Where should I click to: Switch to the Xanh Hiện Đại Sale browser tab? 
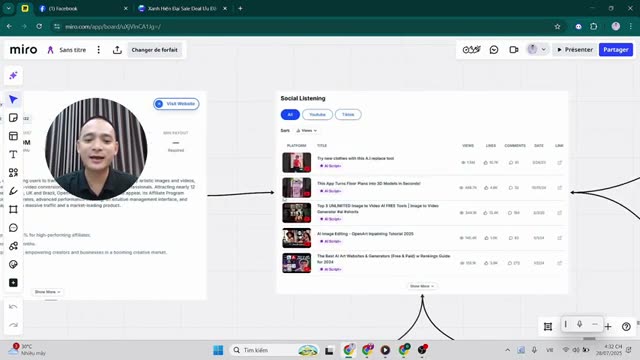click(182, 9)
